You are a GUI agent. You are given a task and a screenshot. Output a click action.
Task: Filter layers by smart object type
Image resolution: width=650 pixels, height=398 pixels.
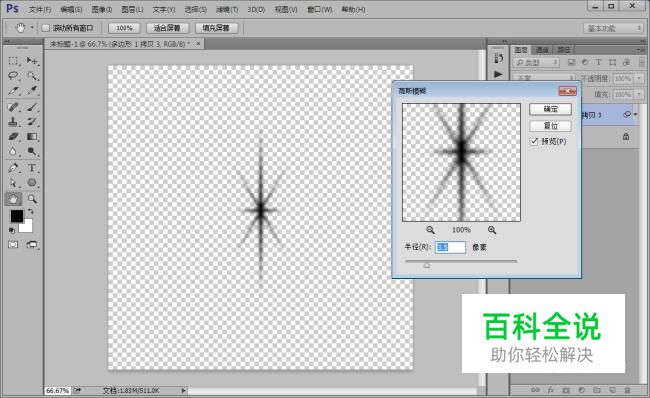tap(626, 62)
